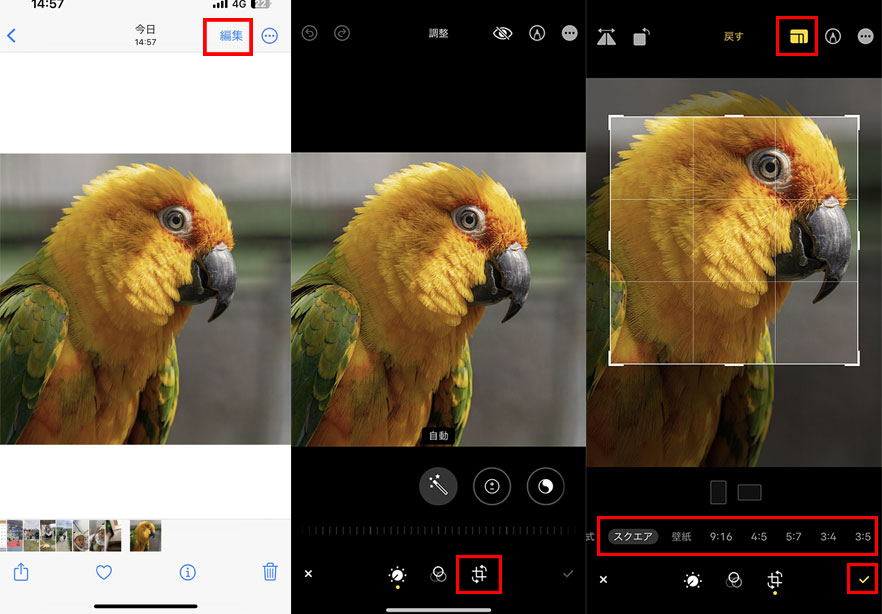Tap the auto-enhance magic wand icon
Viewport: 882px width, 614px height.
point(438,486)
